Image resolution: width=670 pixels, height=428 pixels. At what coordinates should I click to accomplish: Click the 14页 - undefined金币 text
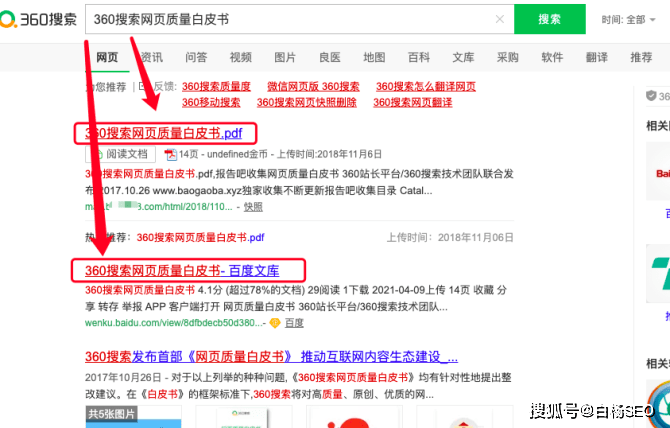[223, 154]
